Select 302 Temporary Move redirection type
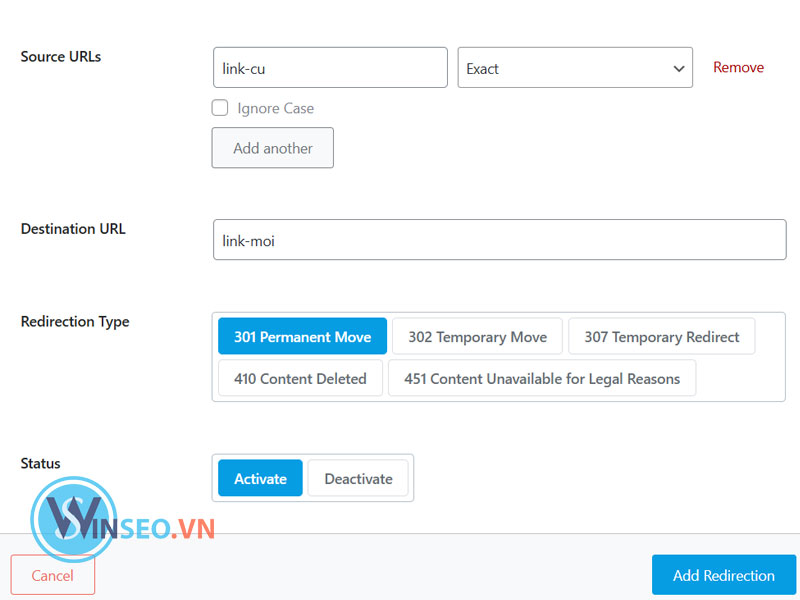The height and width of the screenshot is (600, 800). tap(477, 336)
